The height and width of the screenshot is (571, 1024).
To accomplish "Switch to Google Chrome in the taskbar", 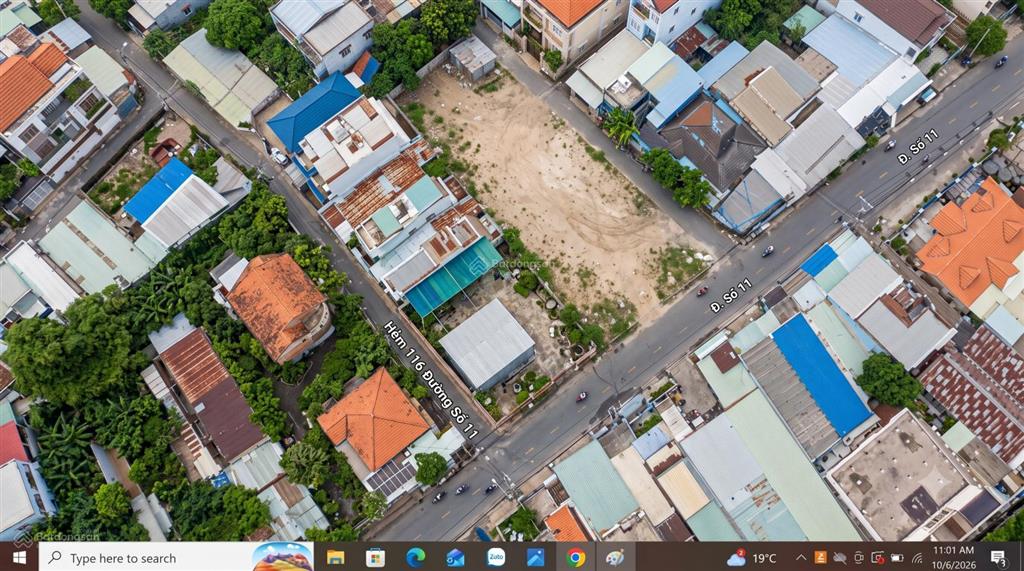I will pyautogui.click(x=575, y=558).
